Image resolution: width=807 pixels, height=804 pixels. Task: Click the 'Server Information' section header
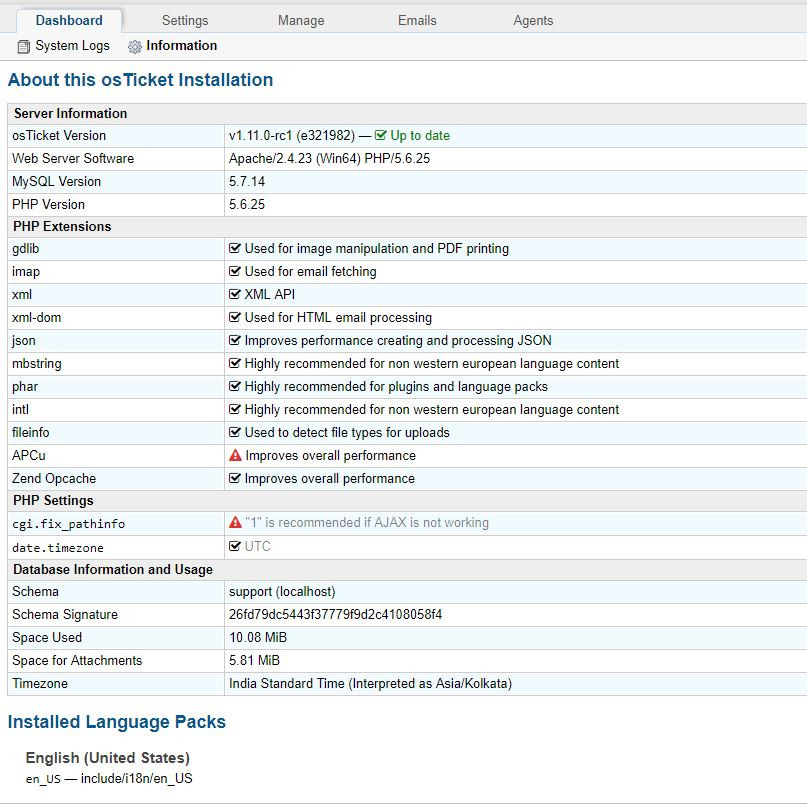[x=71, y=113]
